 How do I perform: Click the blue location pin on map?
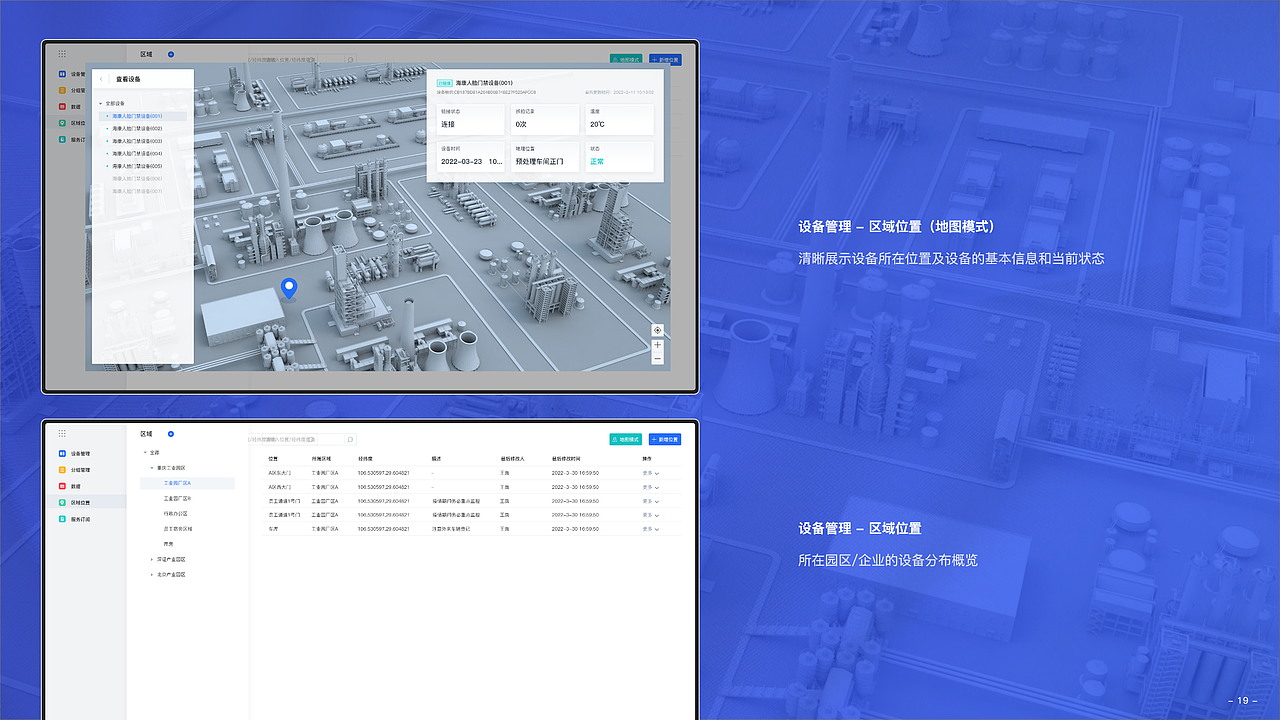pos(289,289)
